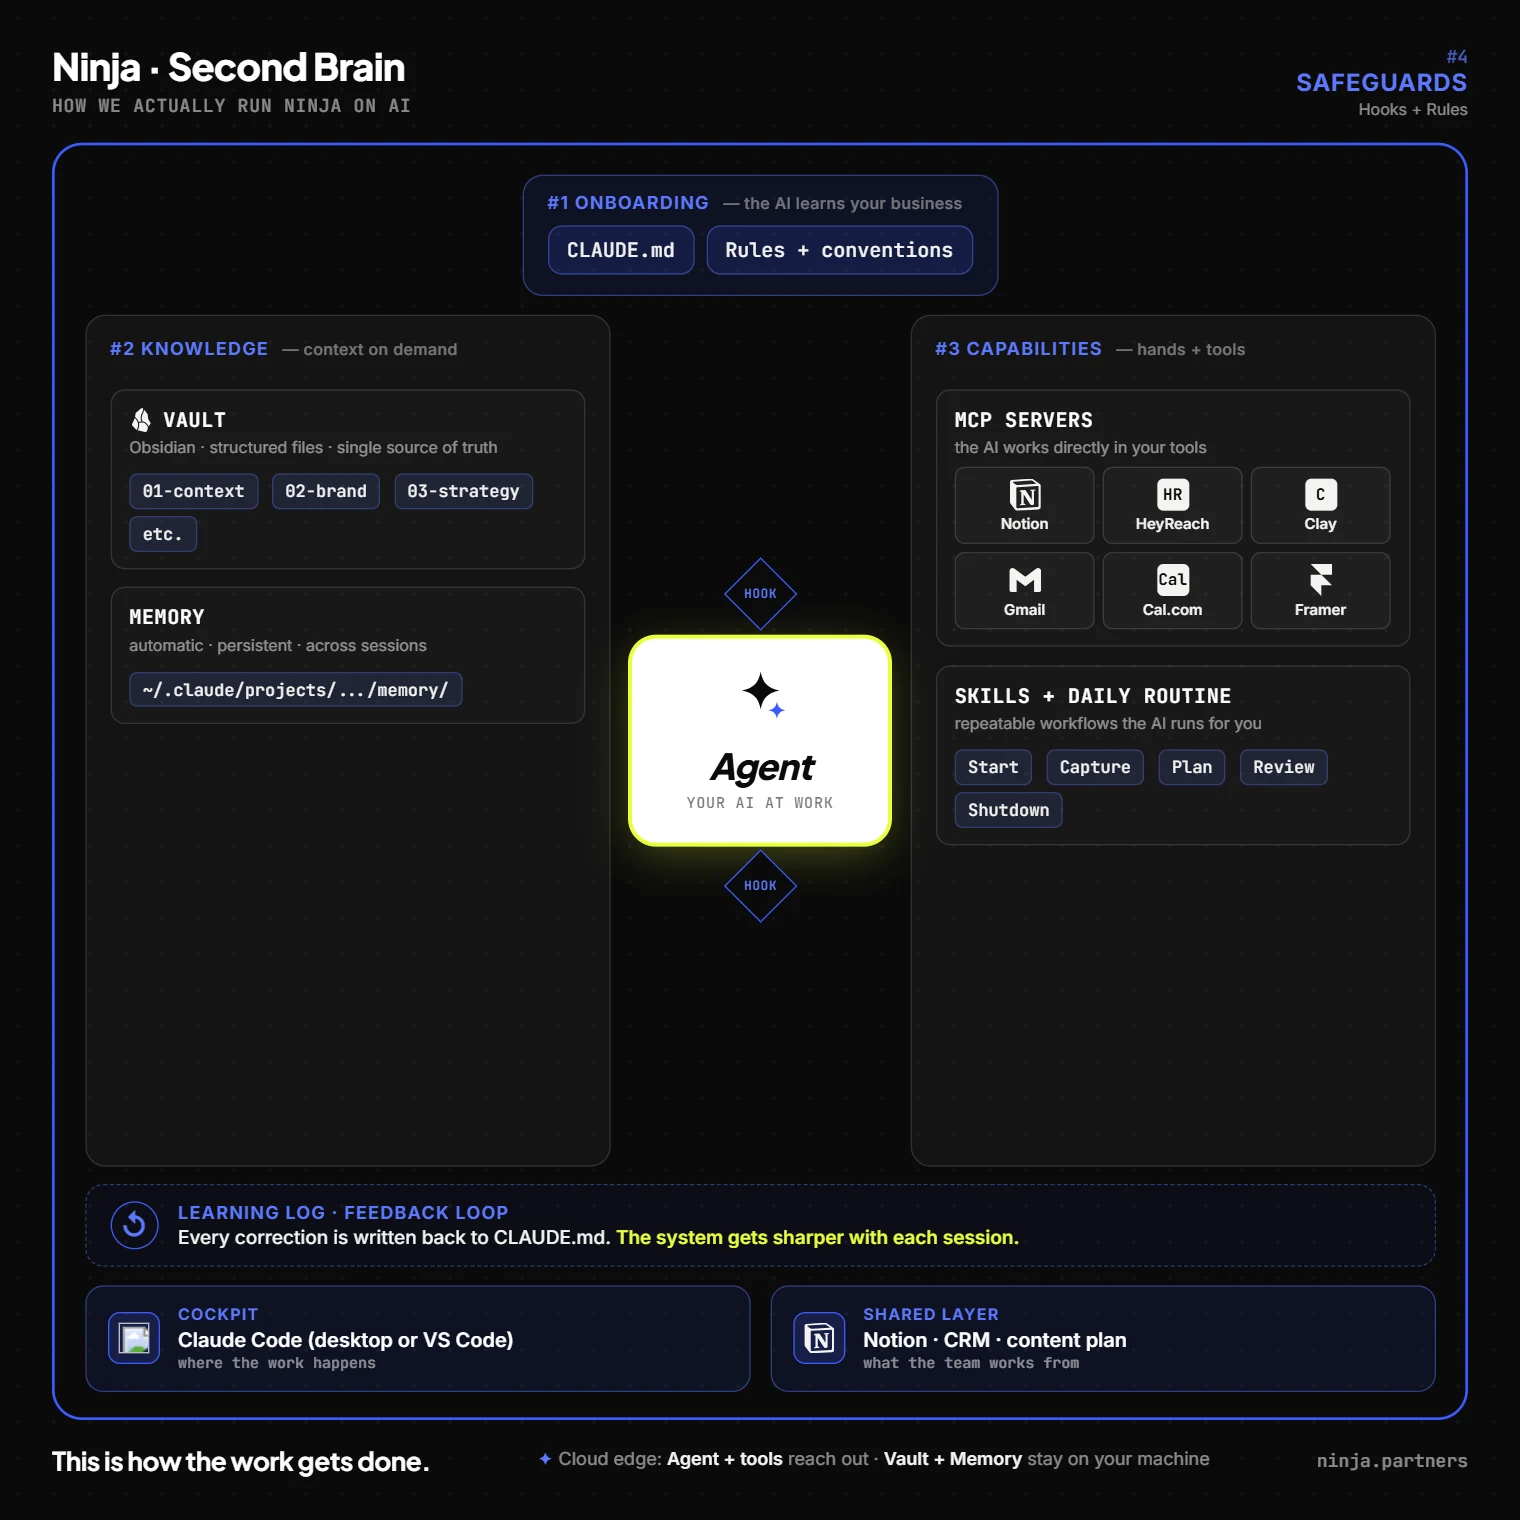Click the COCKPIT label
This screenshot has height=1520, width=1520.
tap(218, 1314)
